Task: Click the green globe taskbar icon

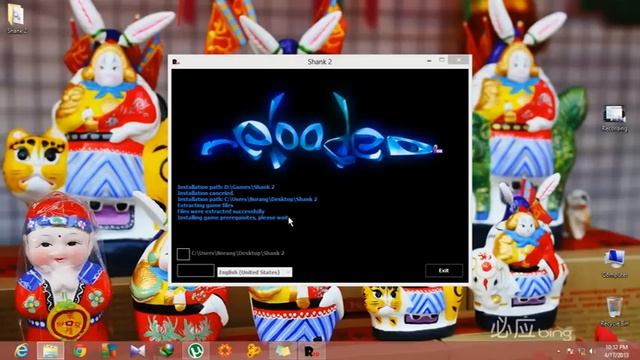Action: click(x=167, y=351)
